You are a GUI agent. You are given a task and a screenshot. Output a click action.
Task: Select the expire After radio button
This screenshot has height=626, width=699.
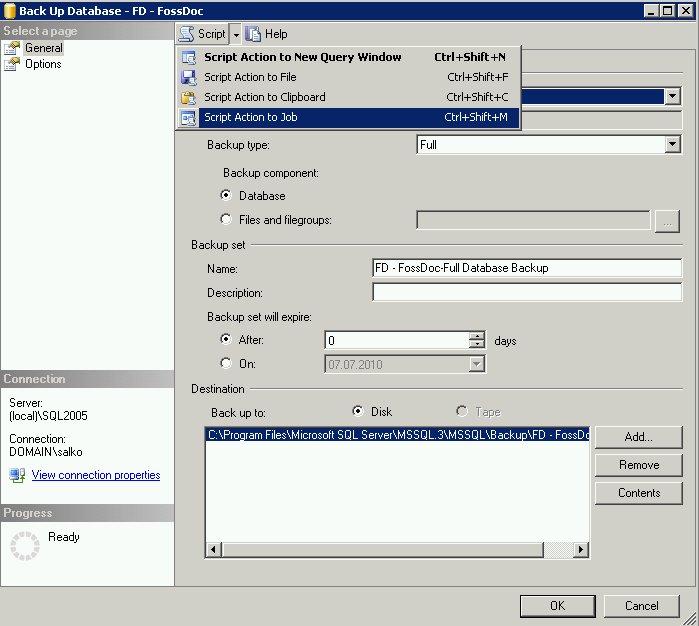click(226, 339)
